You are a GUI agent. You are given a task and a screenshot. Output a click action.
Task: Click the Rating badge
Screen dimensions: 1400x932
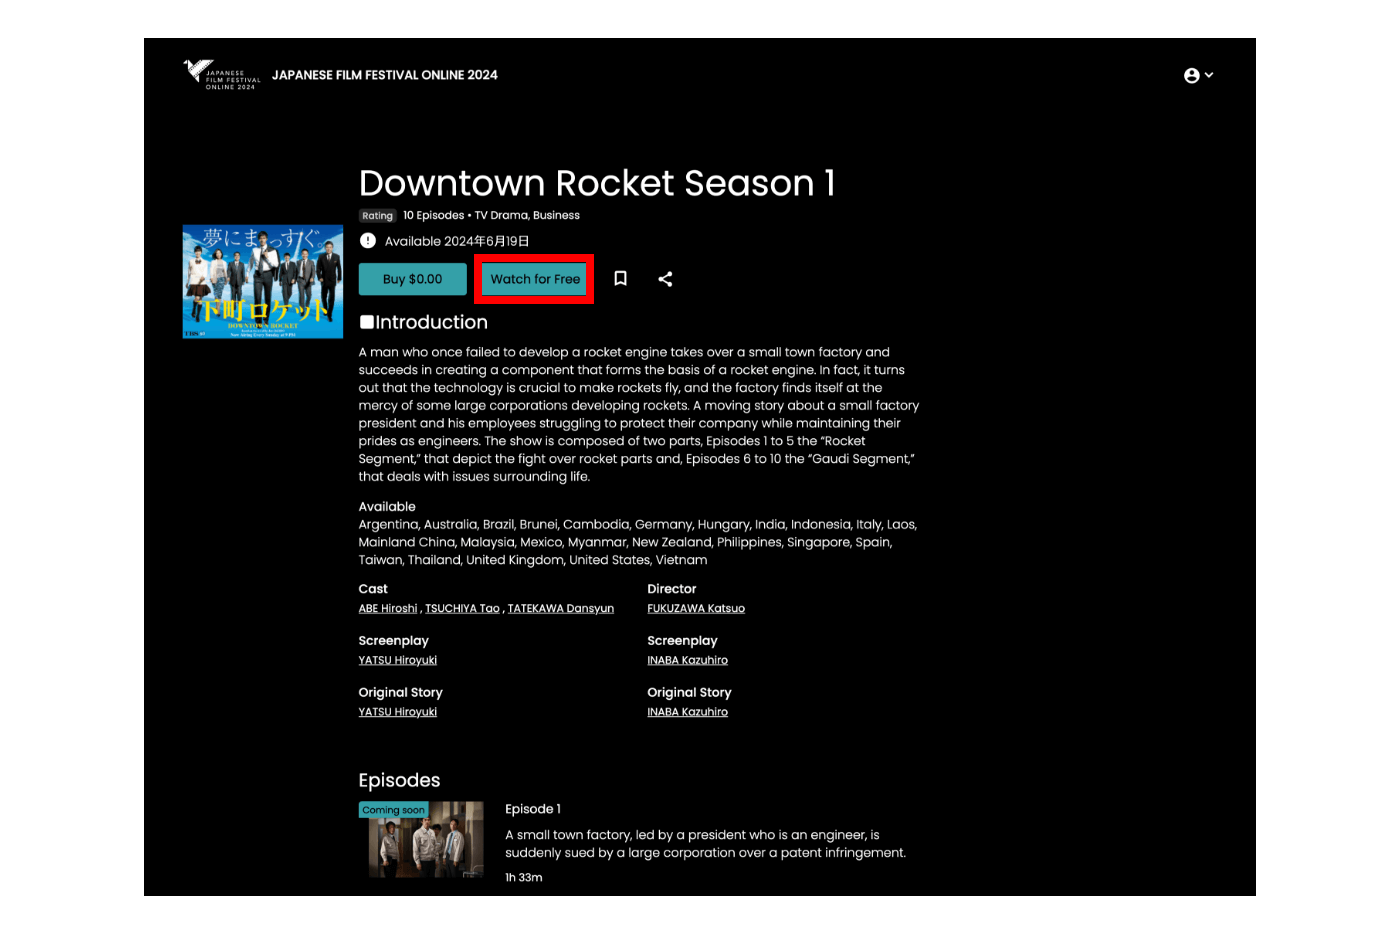pyautogui.click(x=378, y=216)
